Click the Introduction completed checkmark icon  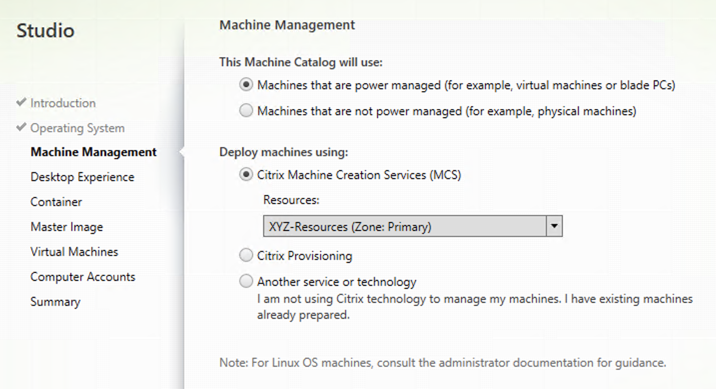[21, 102]
